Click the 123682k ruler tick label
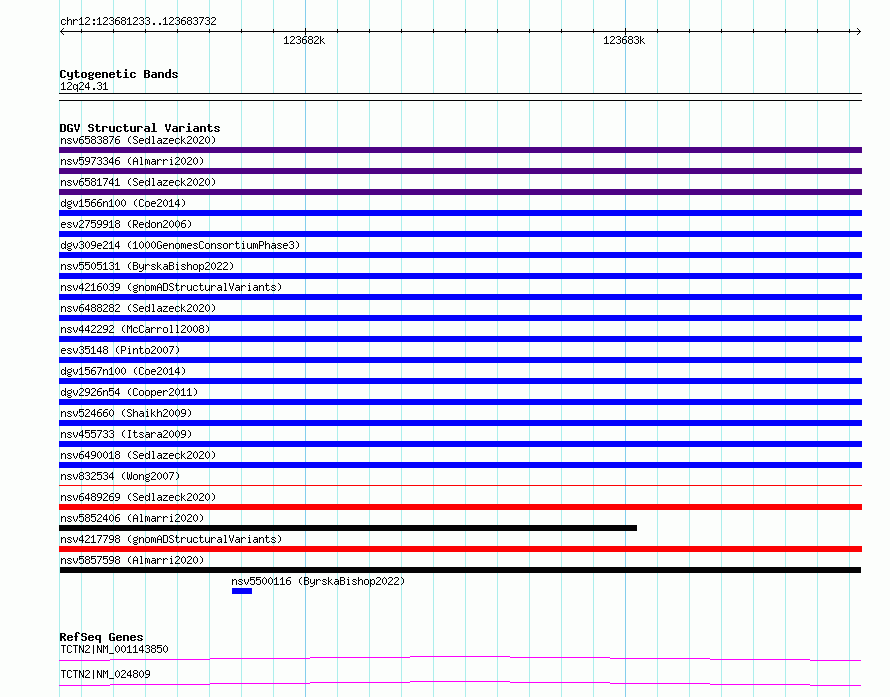 tap(304, 40)
